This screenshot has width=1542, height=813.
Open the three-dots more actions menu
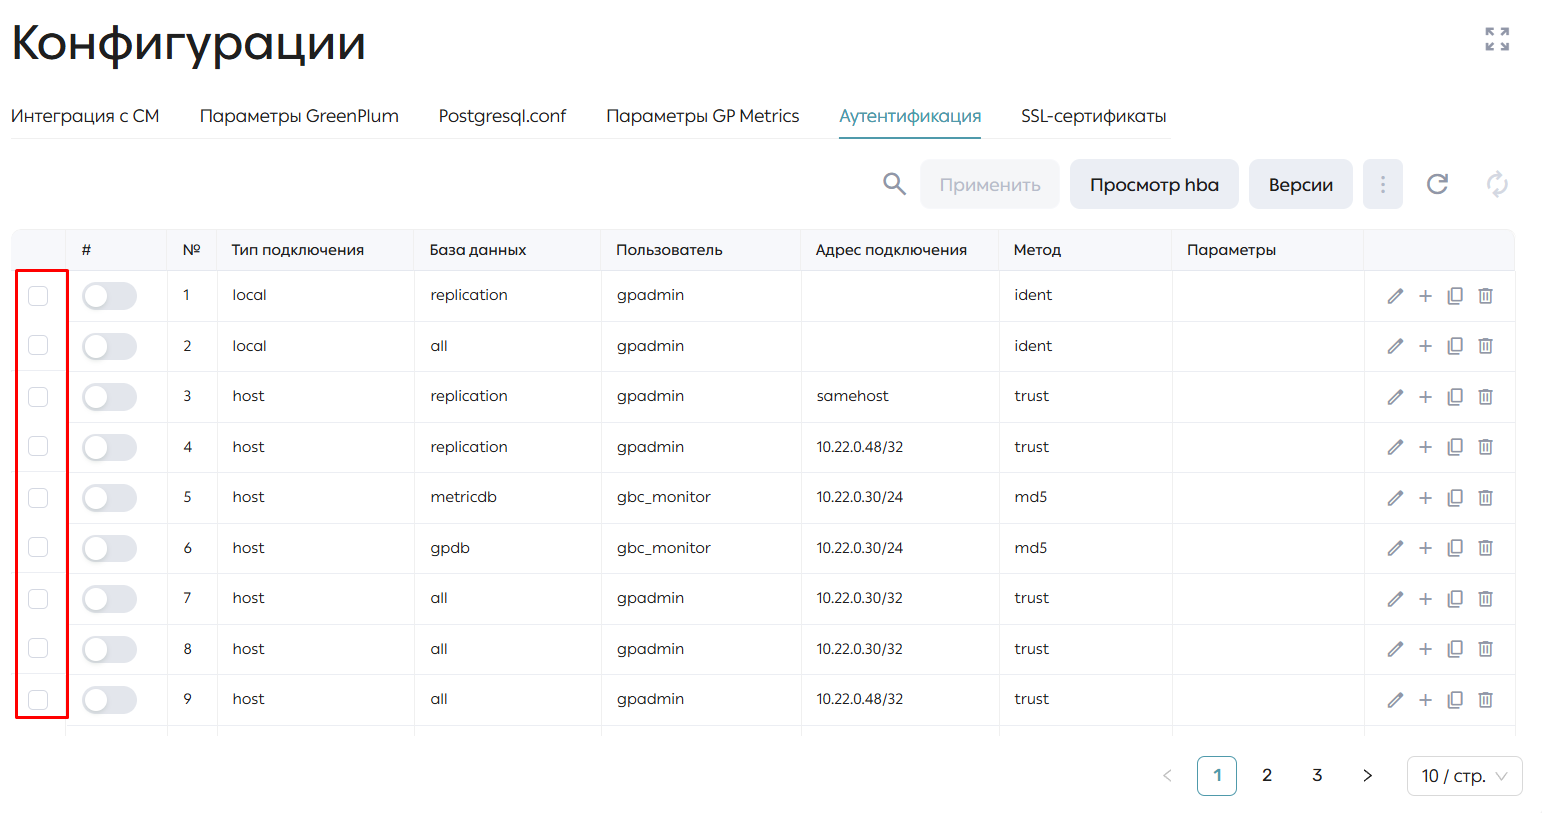(x=1383, y=184)
